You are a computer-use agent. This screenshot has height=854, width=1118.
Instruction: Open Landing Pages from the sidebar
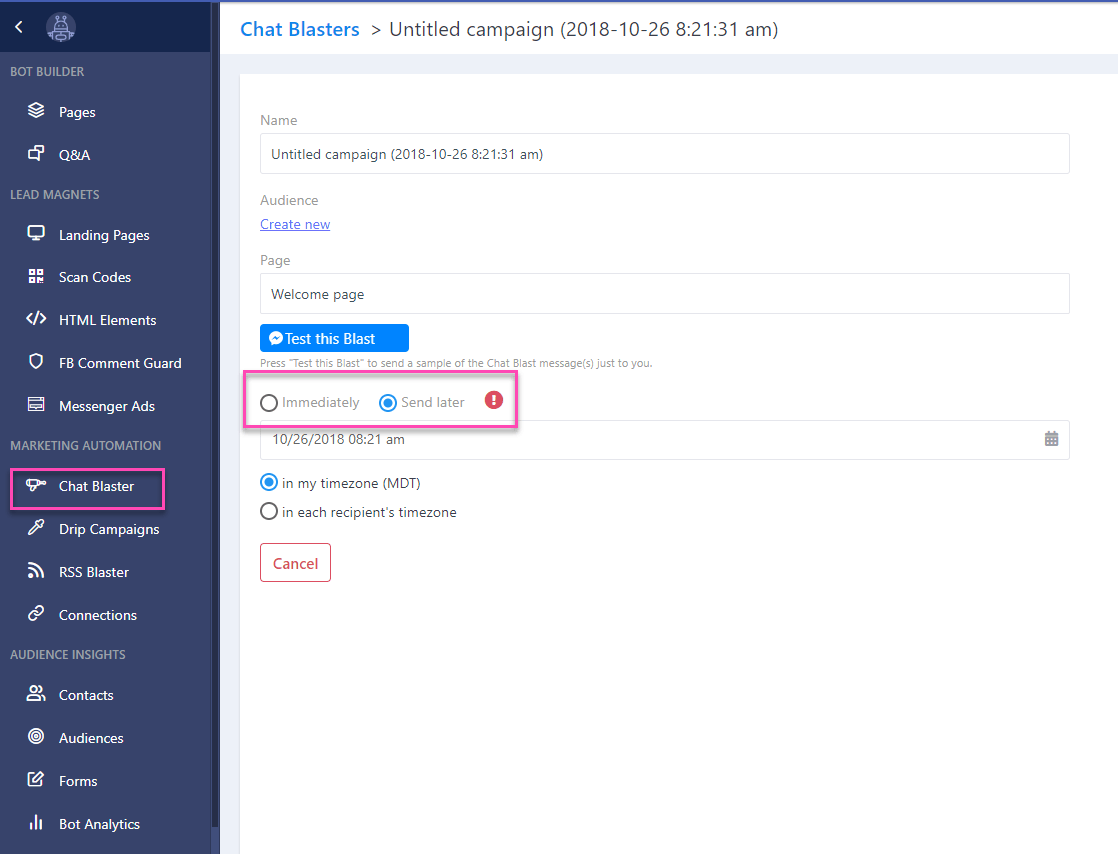106,235
